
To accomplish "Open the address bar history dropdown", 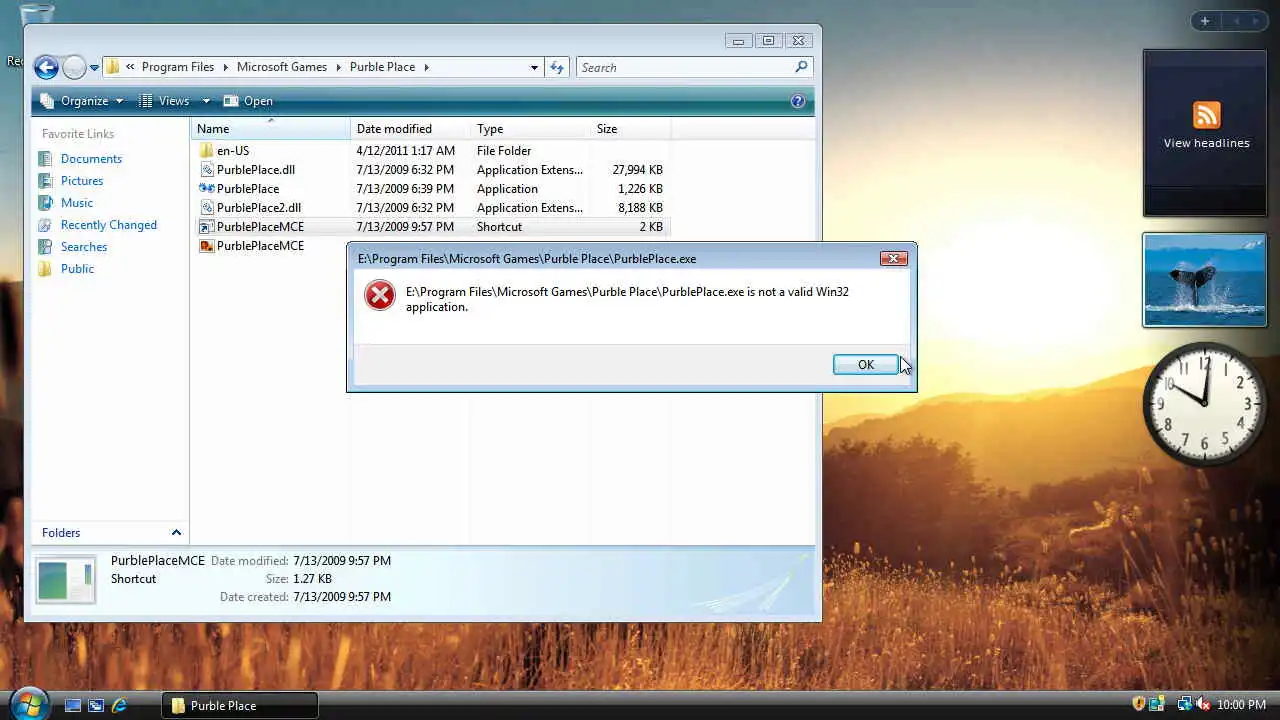I will click(534, 67).
